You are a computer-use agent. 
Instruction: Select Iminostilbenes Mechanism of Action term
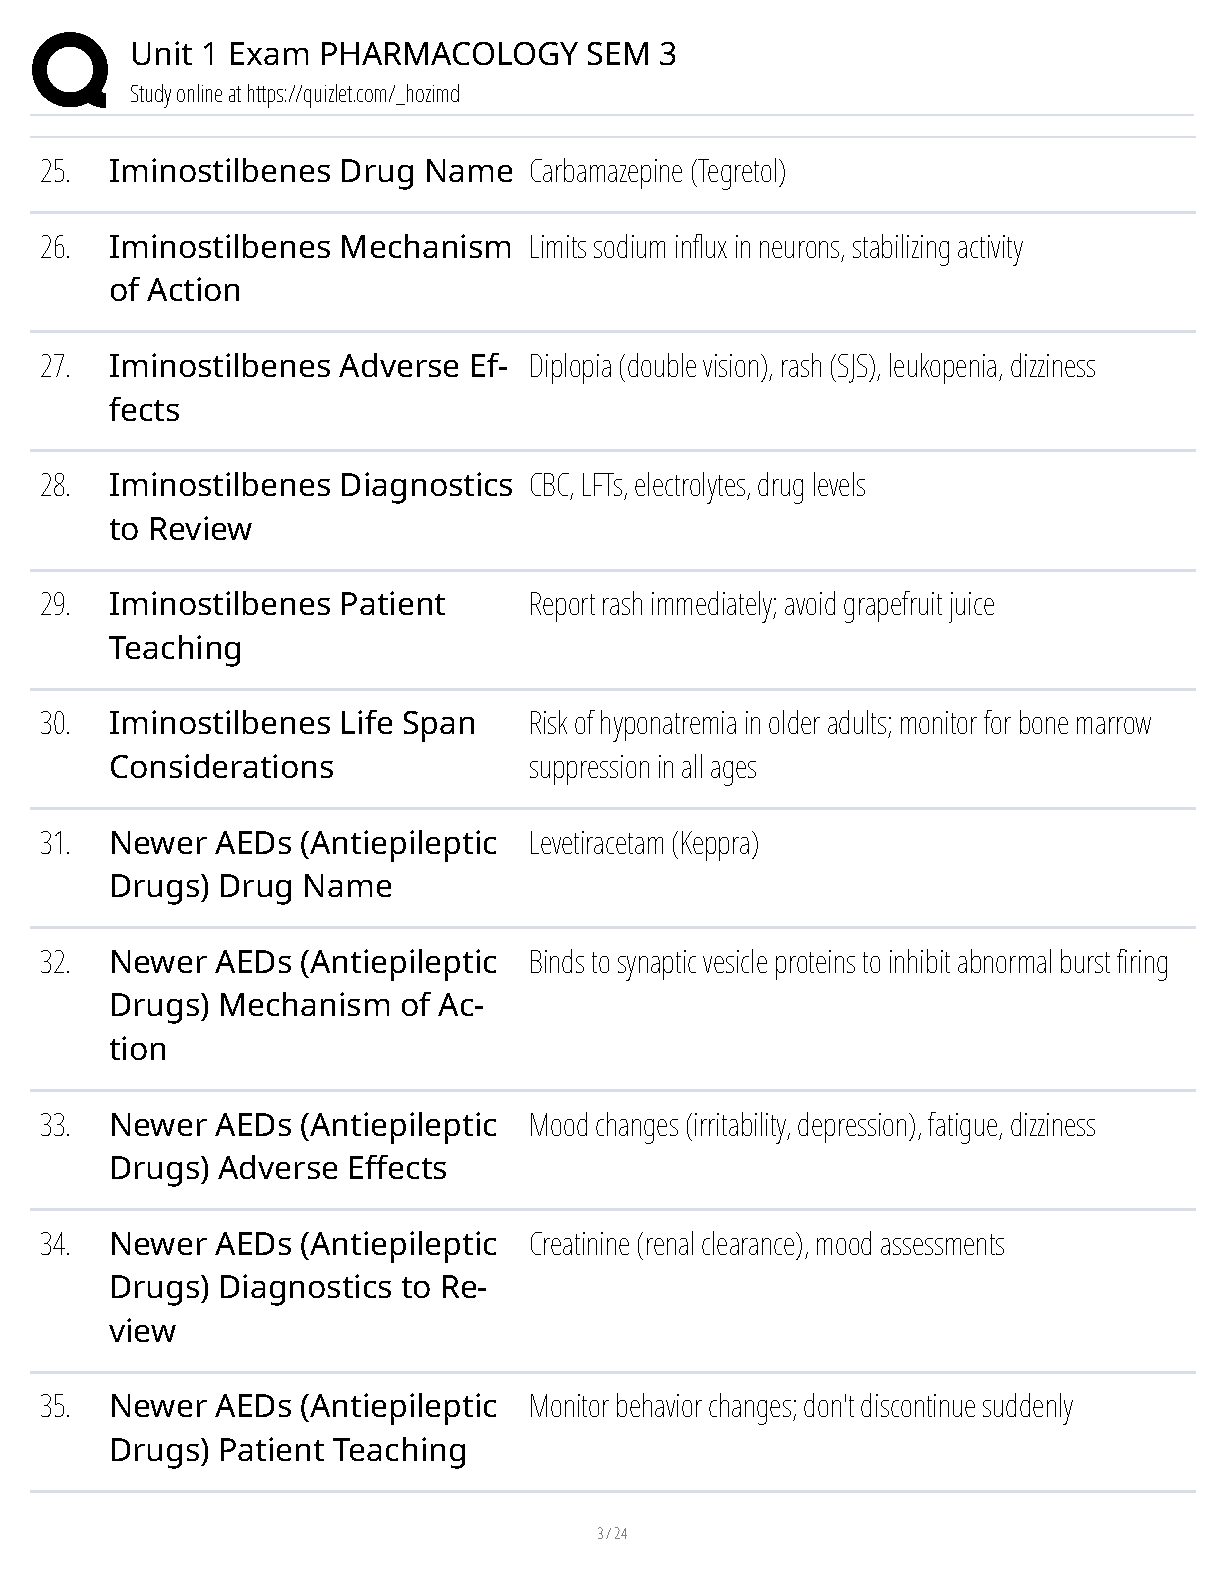[309, 268]
